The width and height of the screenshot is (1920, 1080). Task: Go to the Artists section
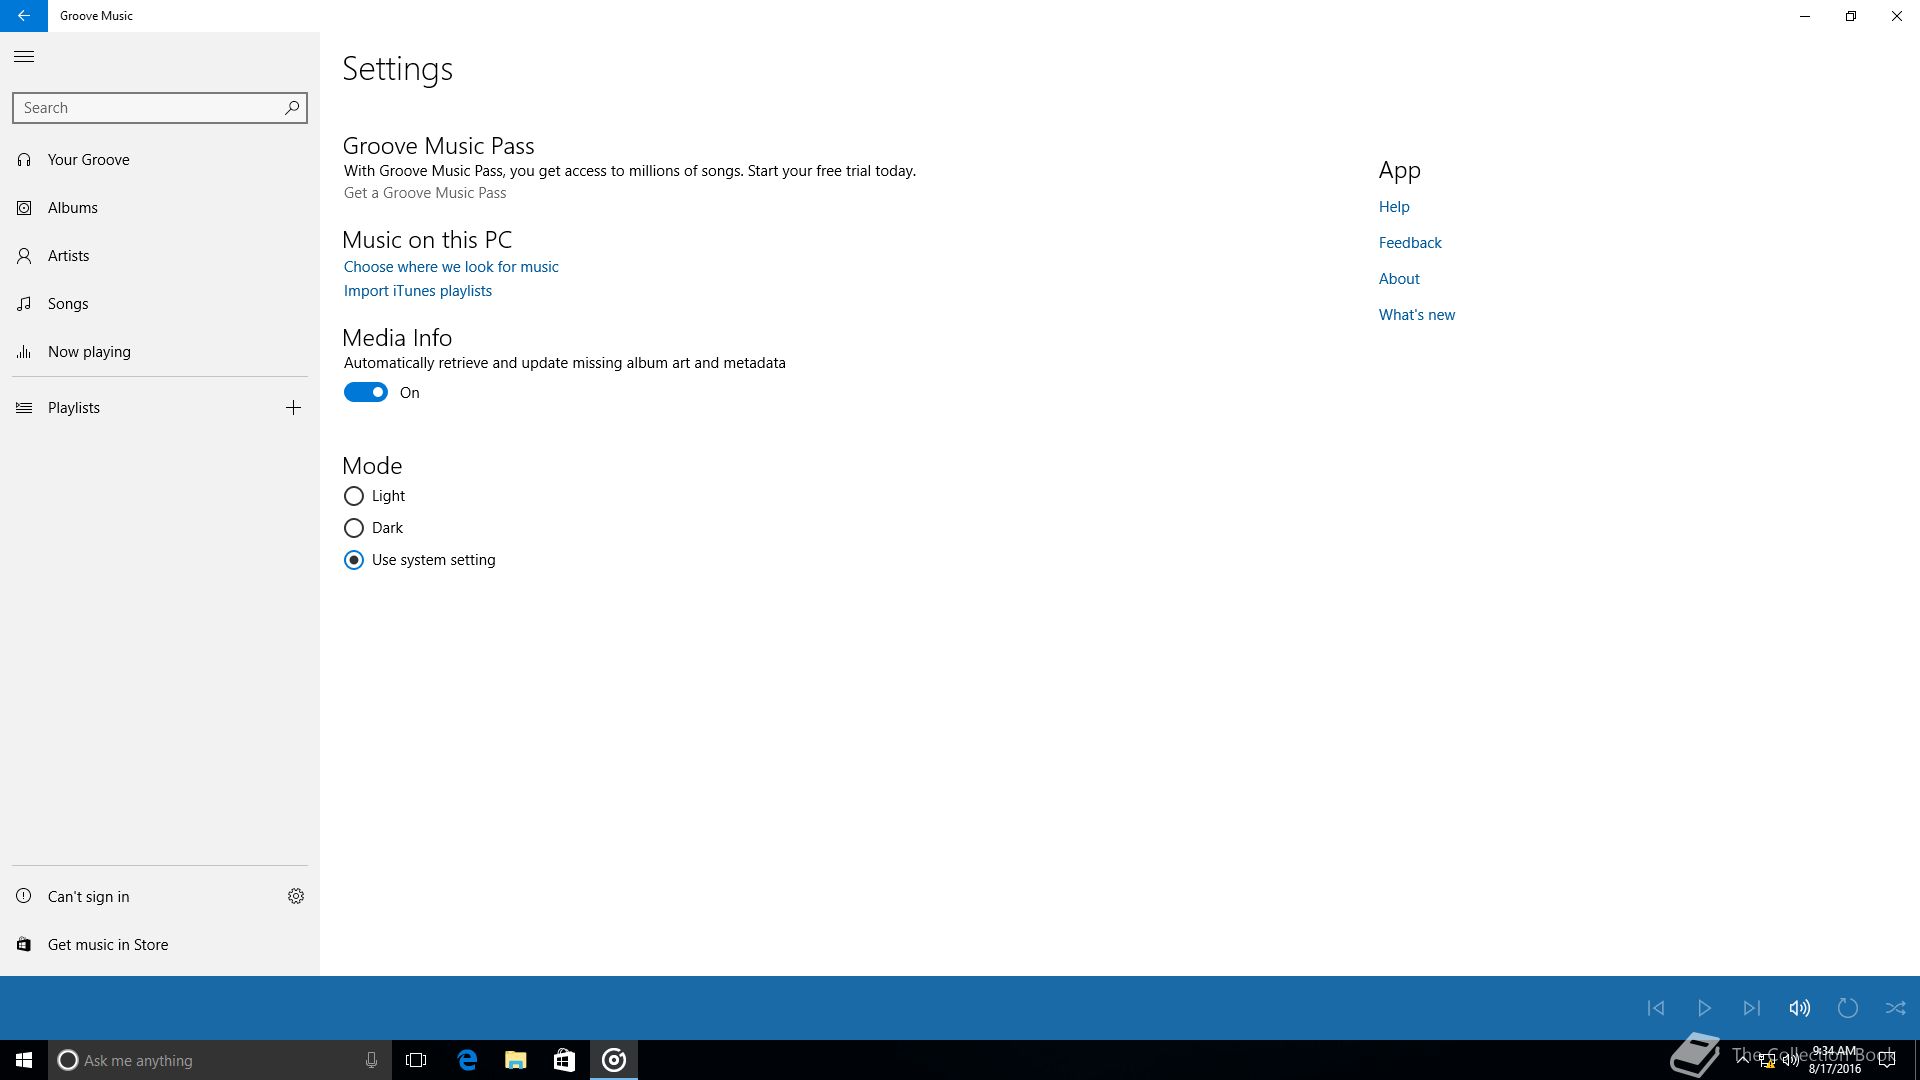pos(160,256)
